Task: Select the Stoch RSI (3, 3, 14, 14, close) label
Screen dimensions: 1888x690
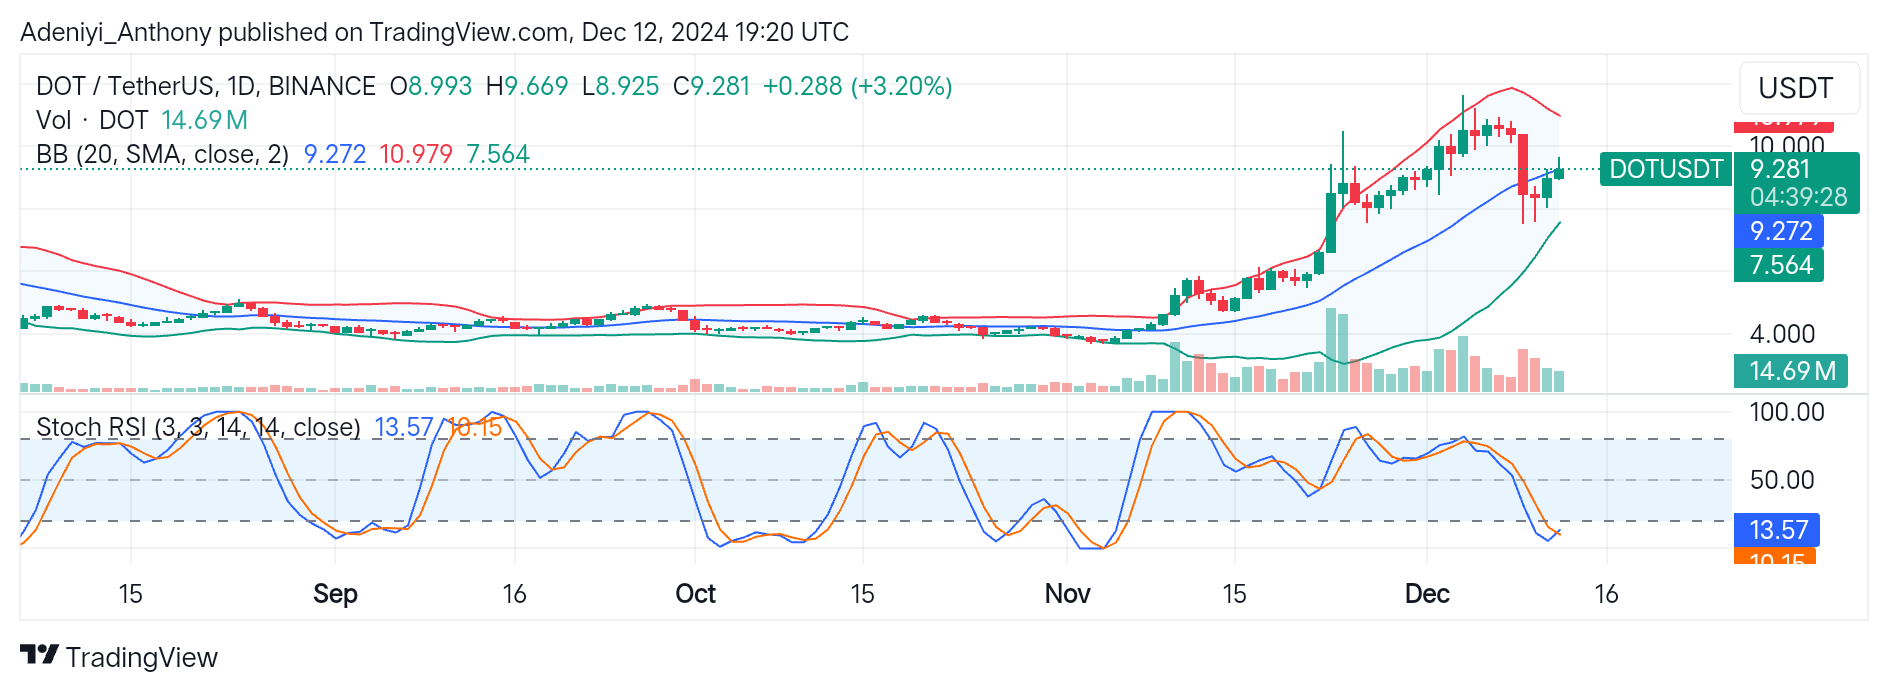Action: (x=198, y=427)
